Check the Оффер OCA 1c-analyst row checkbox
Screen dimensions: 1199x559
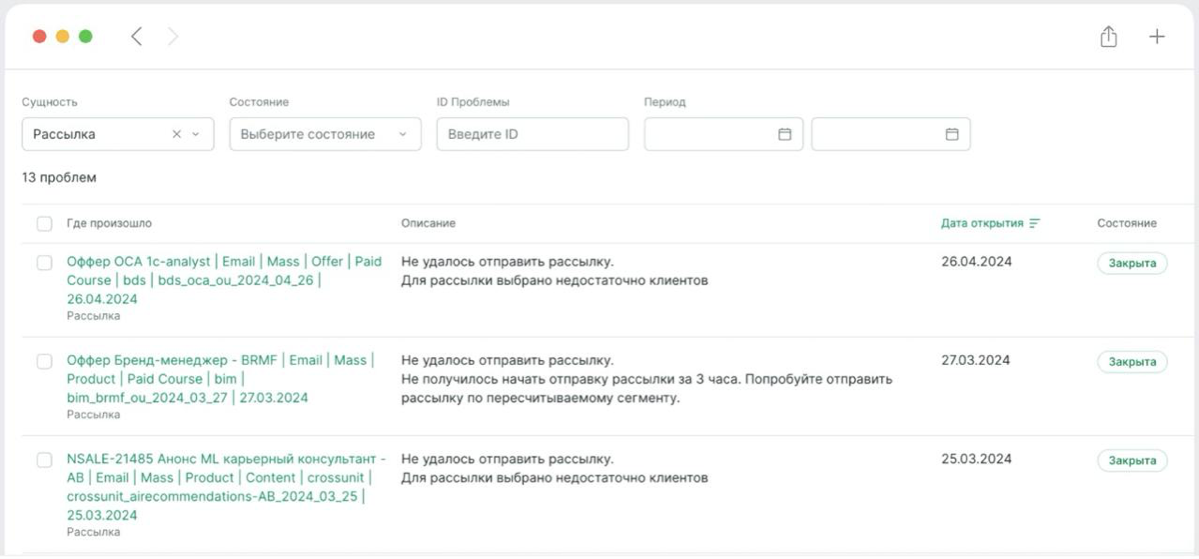[45, 262]
